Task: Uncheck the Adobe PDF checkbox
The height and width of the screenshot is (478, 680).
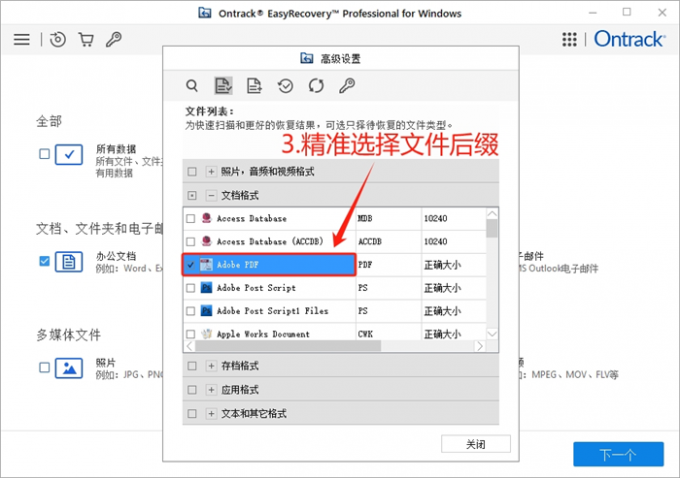Action: tap(190, 265)
